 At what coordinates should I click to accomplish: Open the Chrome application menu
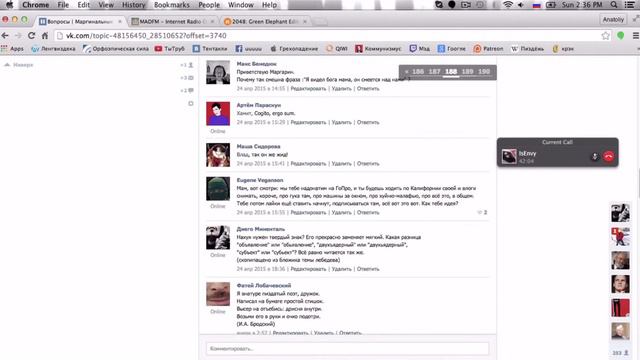pyautogui.click(x=36, y=5)
